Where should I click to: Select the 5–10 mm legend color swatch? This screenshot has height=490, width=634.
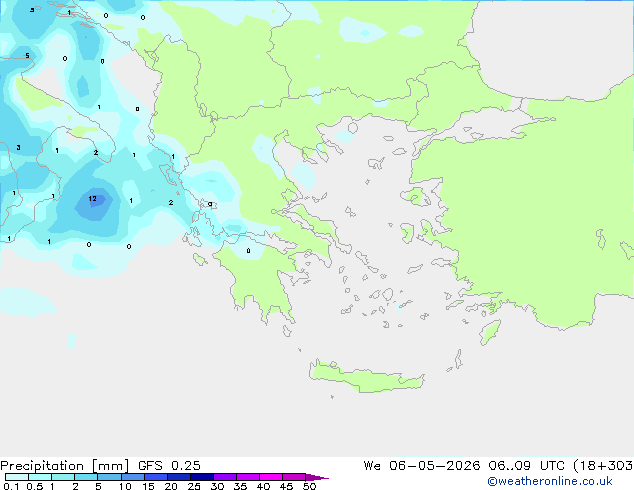[x=110, y=477]
